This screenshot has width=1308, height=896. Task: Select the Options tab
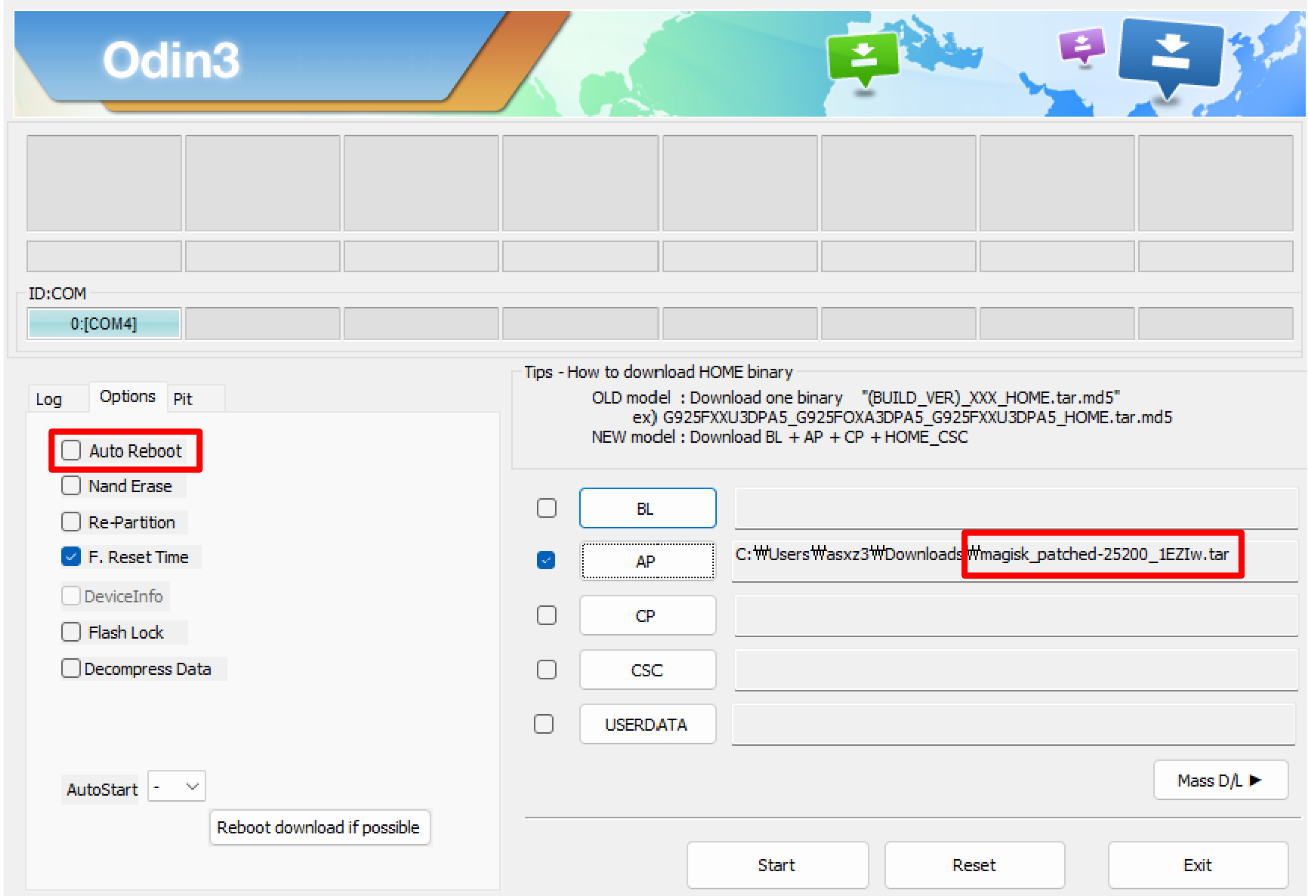[x=128, y=396]
